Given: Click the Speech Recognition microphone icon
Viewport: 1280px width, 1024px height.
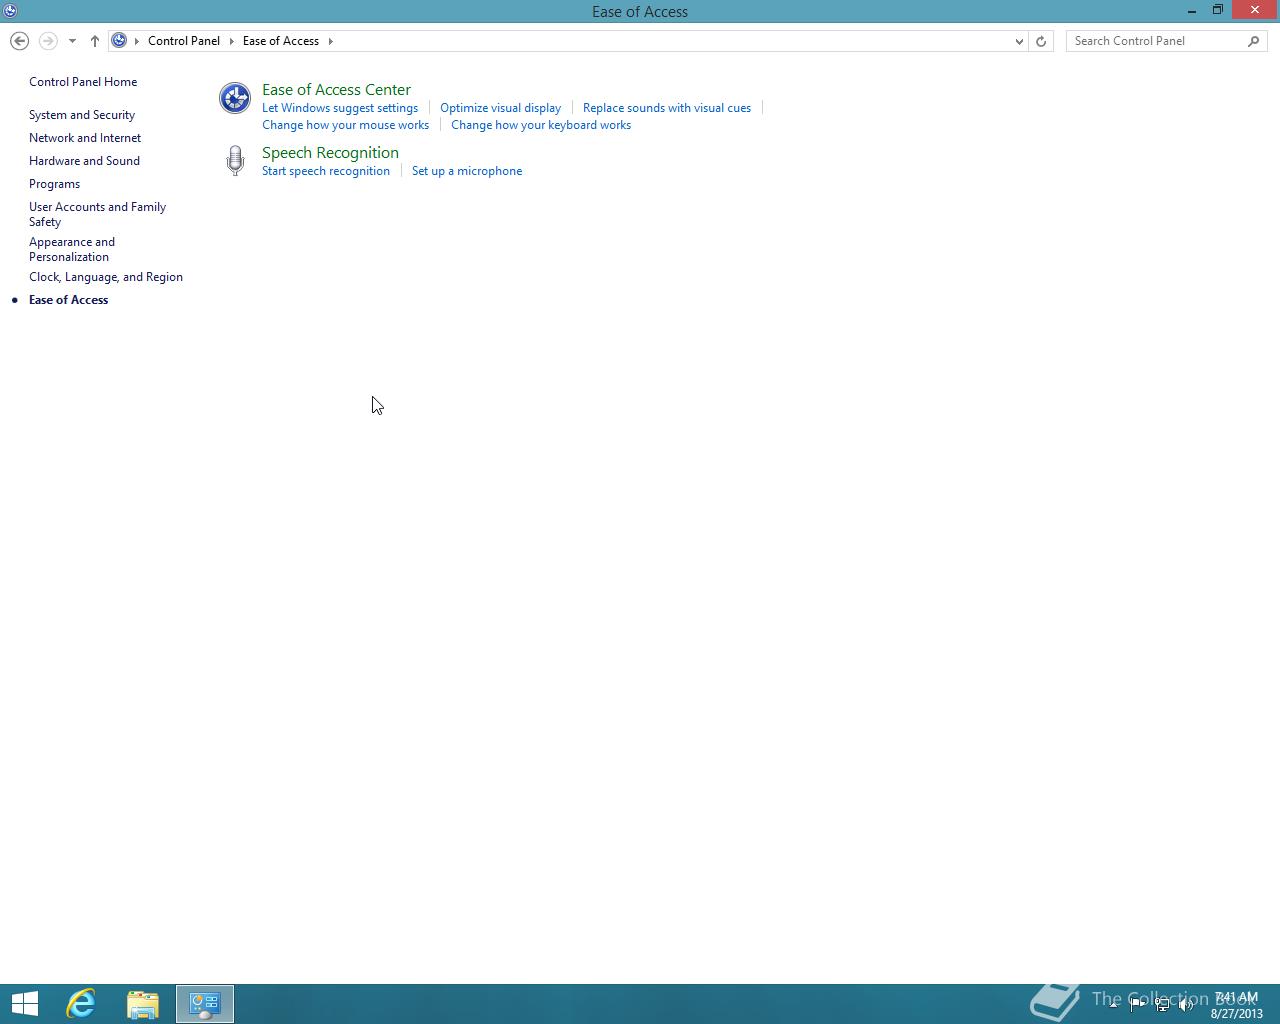Looking at the screenshot, I should click(235, 161).
